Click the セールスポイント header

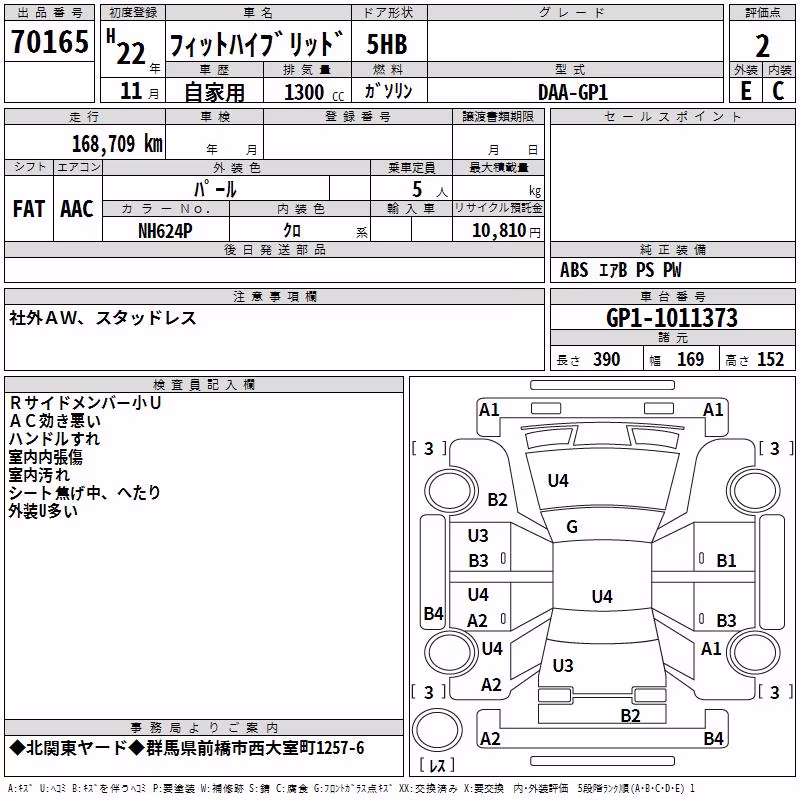pos(672,116)
